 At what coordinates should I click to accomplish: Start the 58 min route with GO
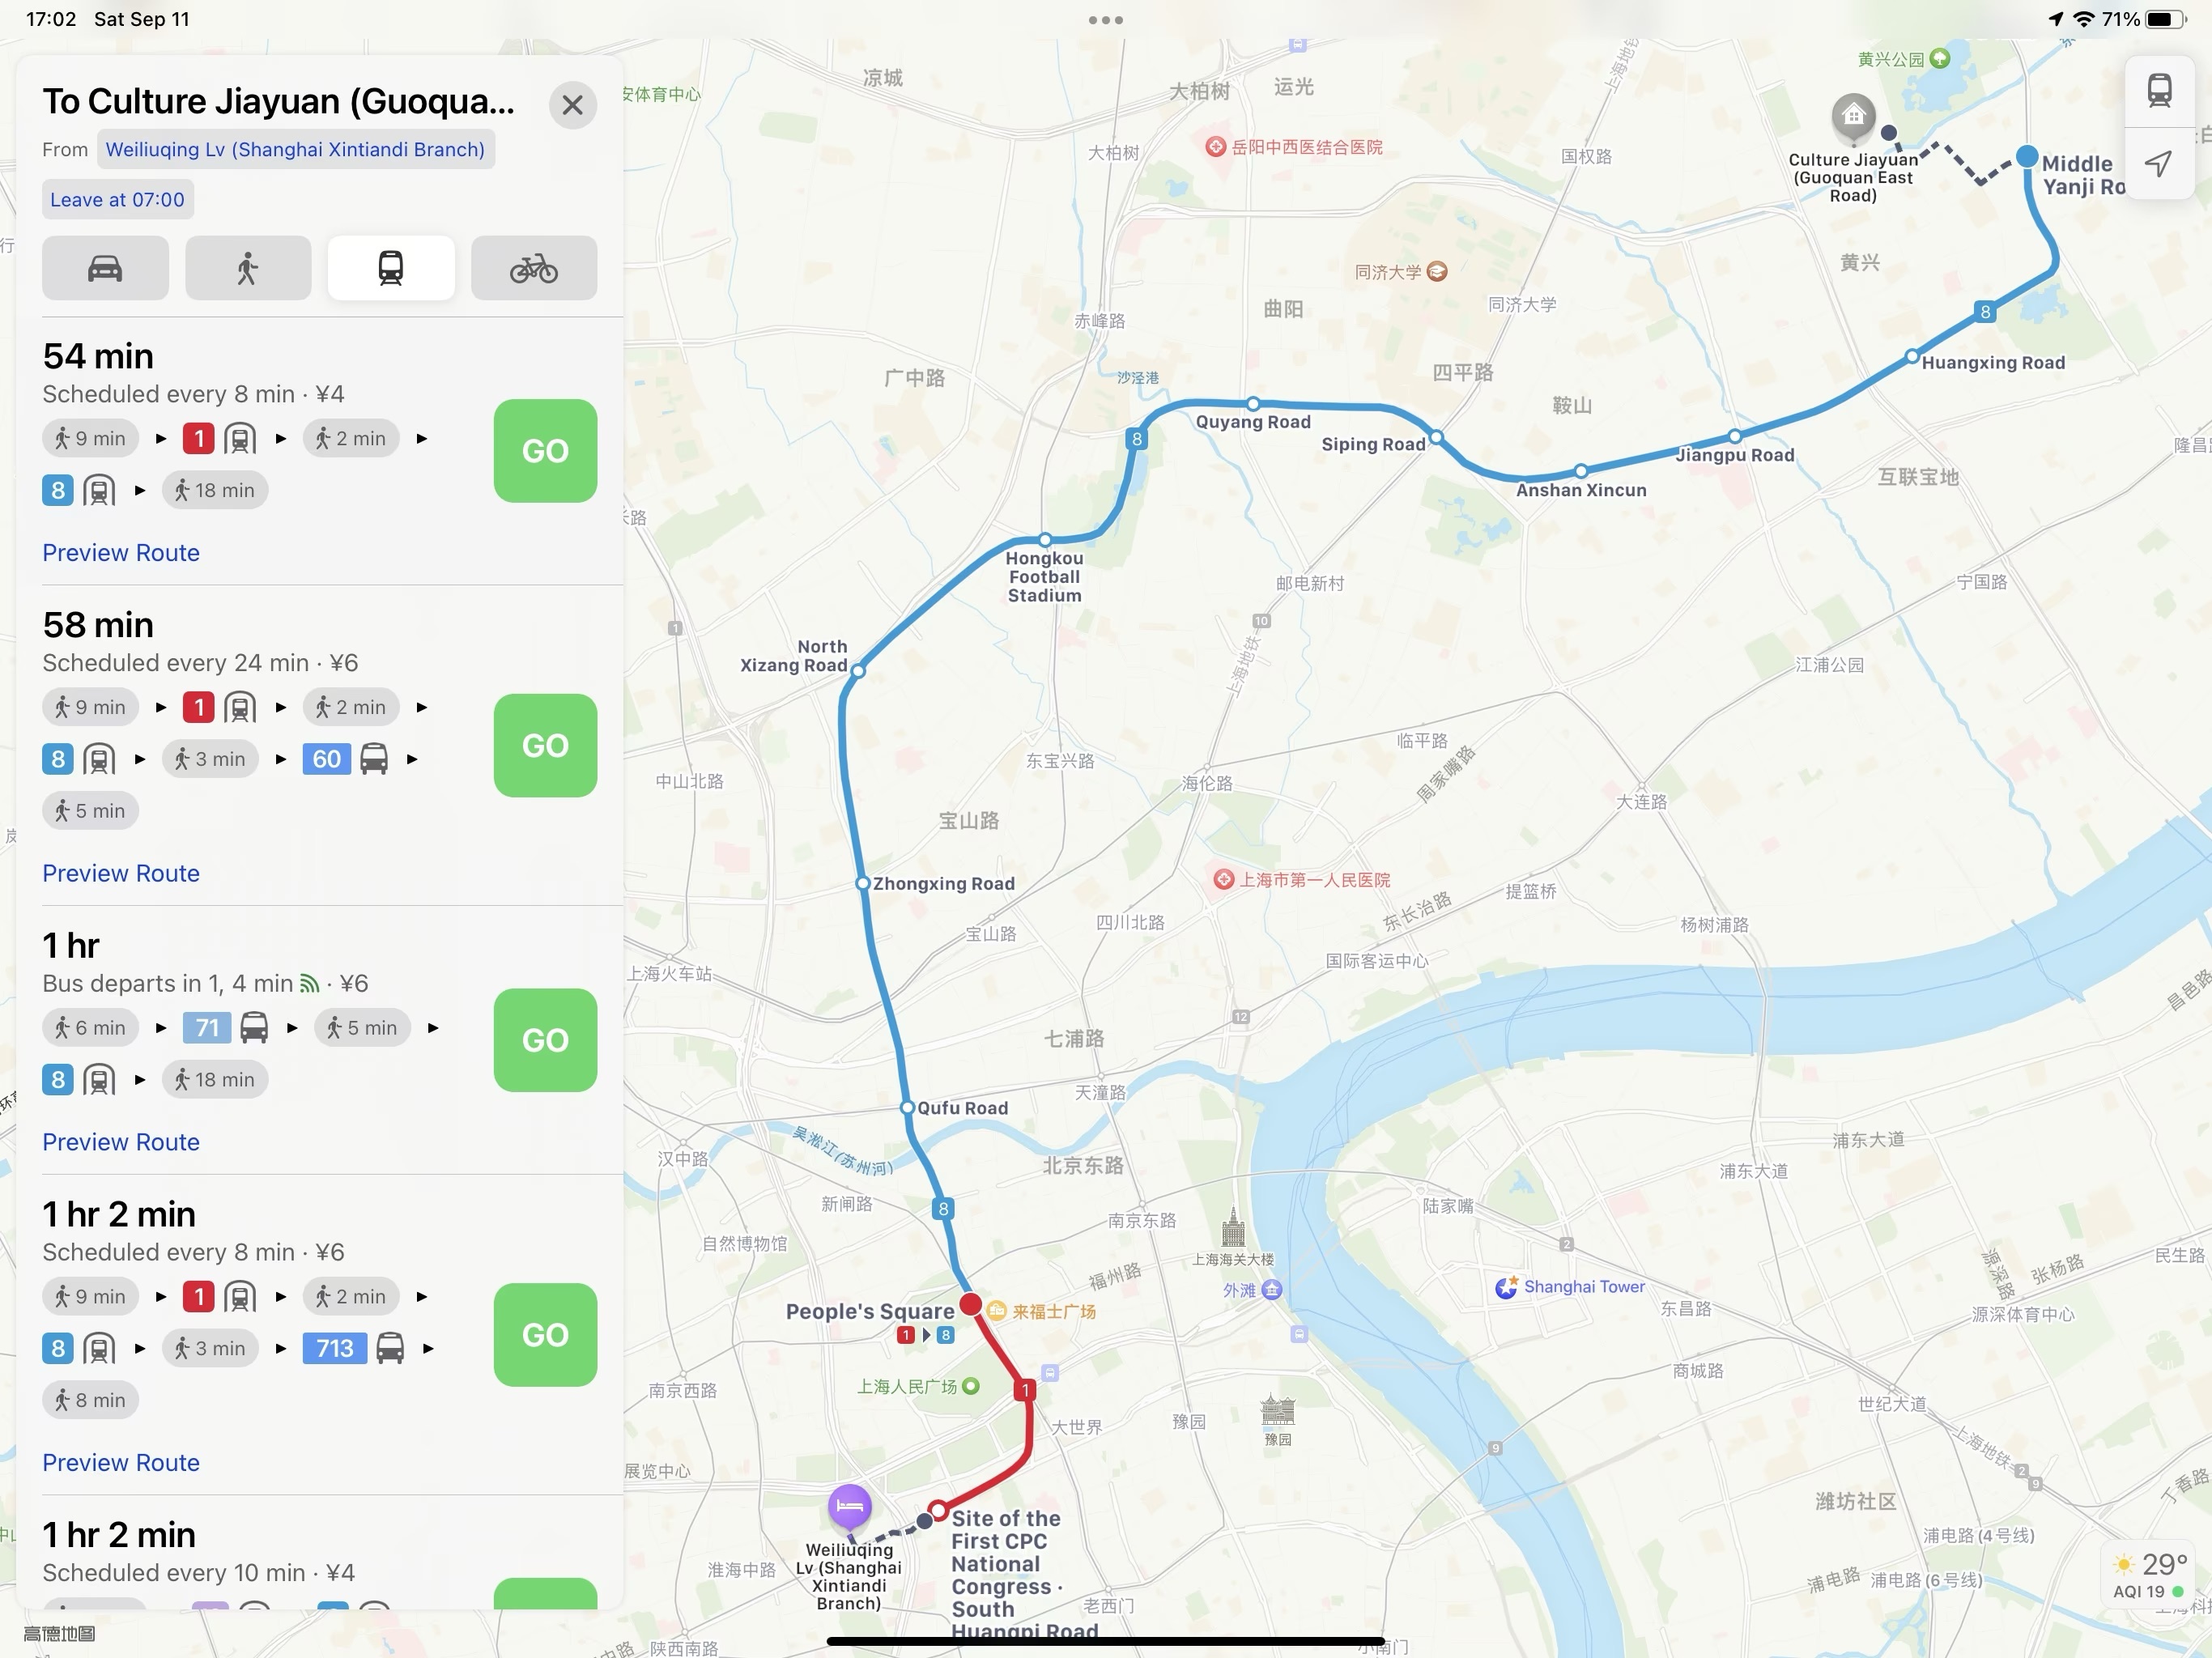click(x=545, y=745)
